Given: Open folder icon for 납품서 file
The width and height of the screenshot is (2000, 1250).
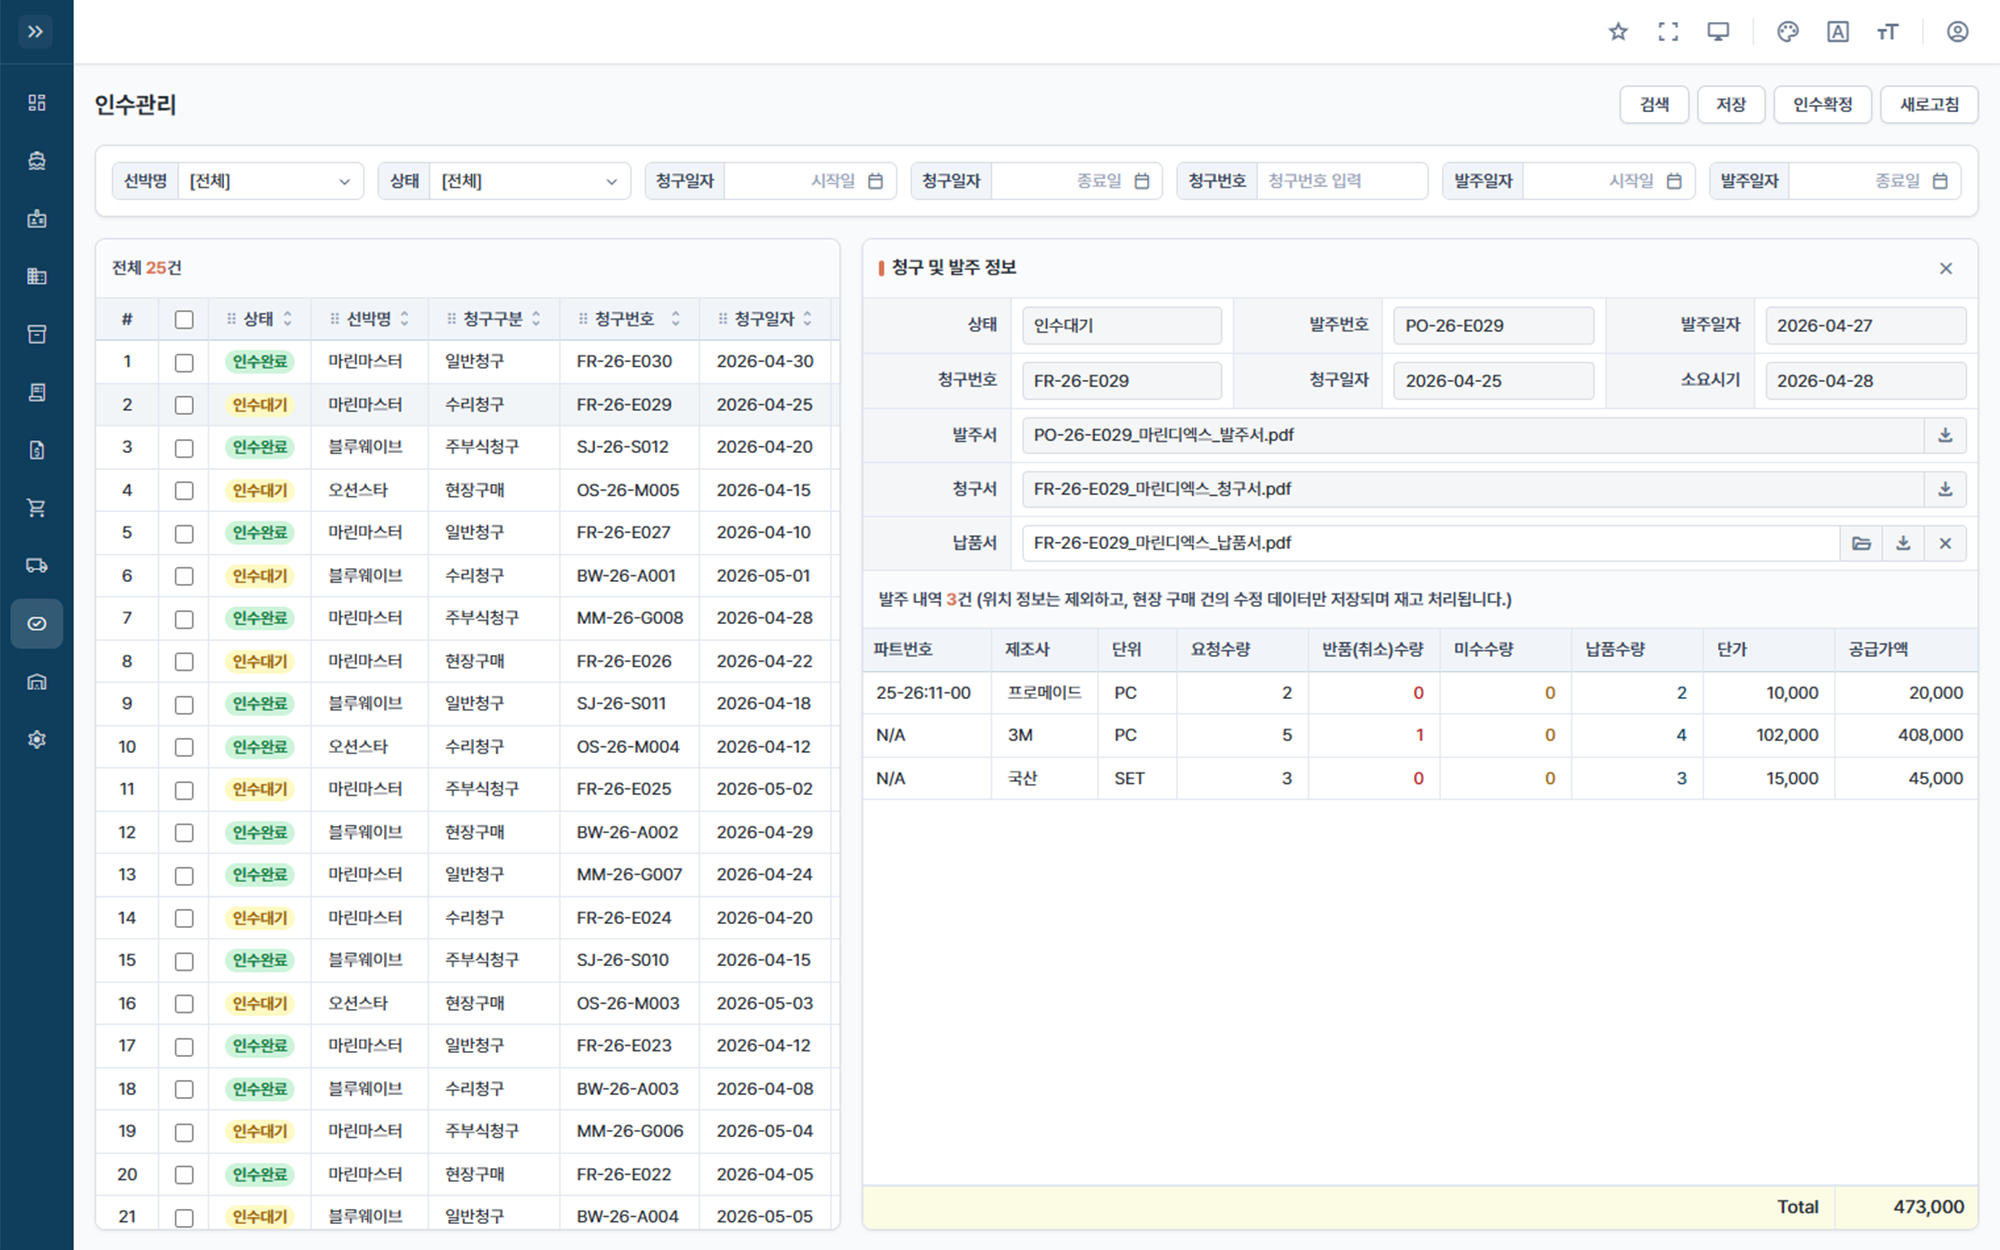Looking at the screenshot, I should 1861,543.
